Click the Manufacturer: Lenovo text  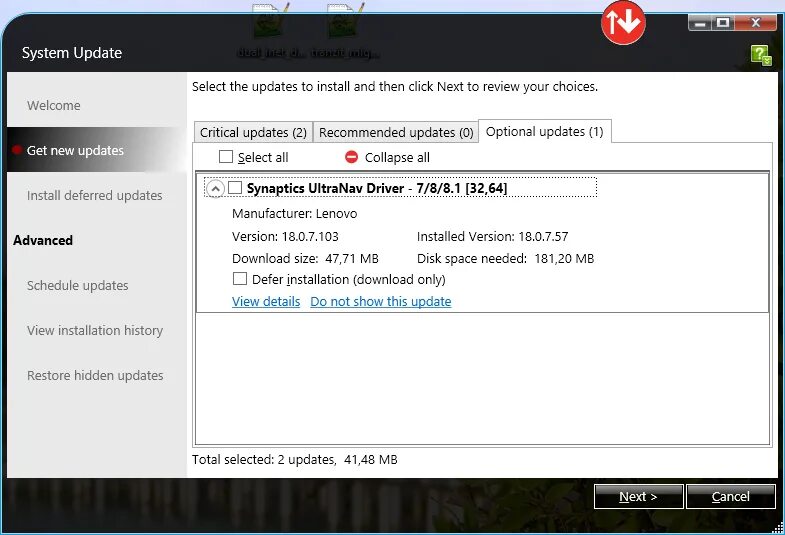[294, 214]
